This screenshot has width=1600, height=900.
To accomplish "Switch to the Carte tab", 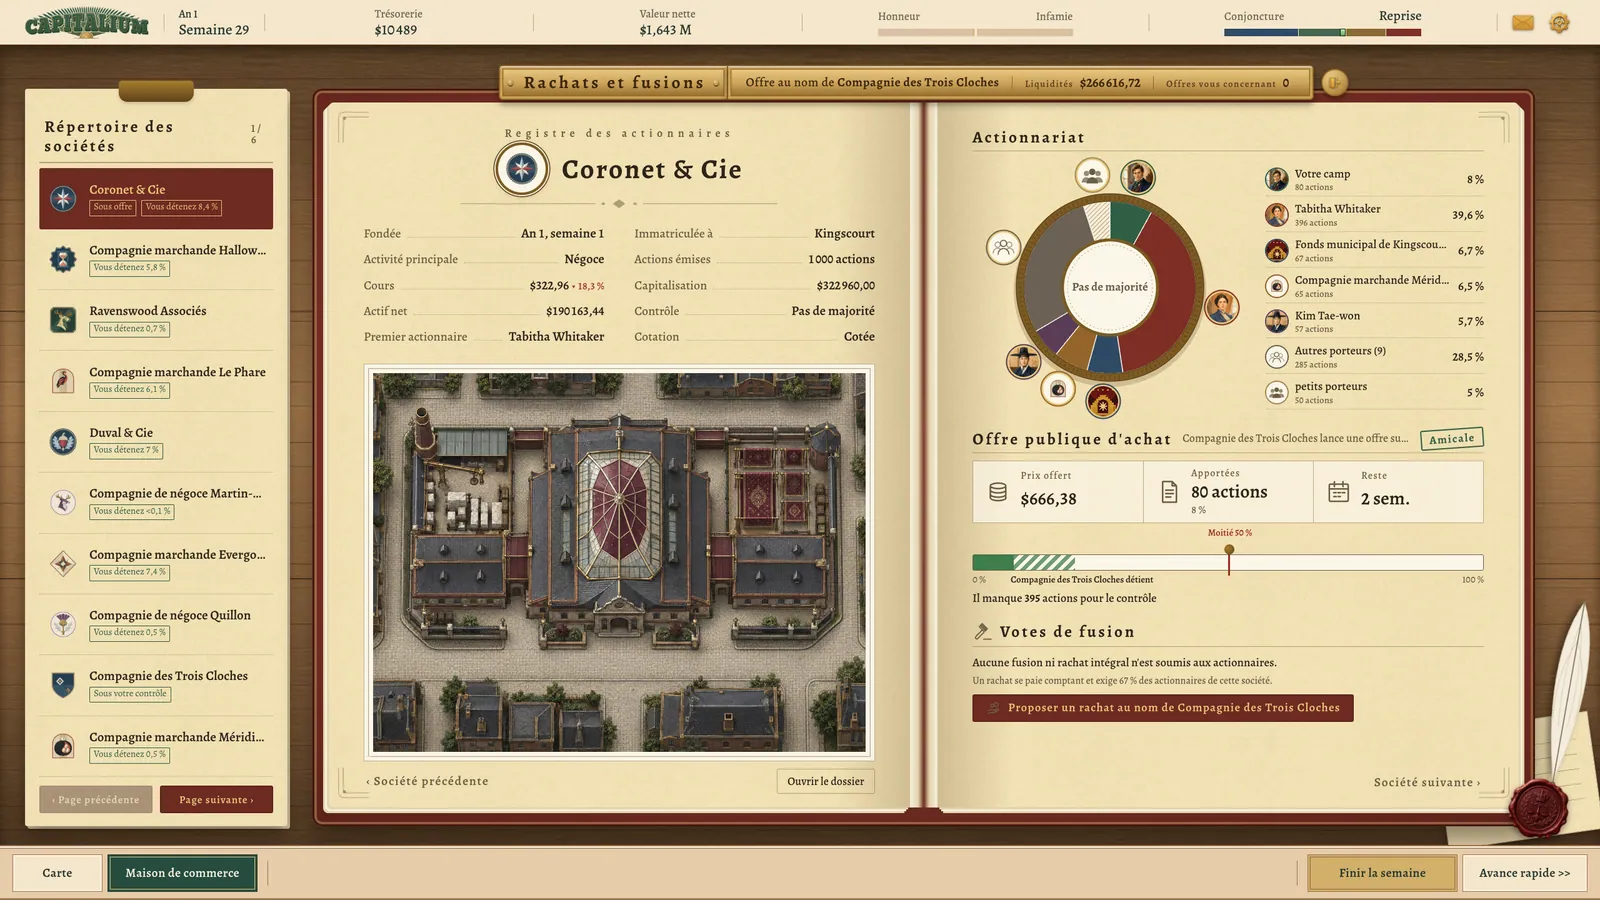I will click(57, 873).
